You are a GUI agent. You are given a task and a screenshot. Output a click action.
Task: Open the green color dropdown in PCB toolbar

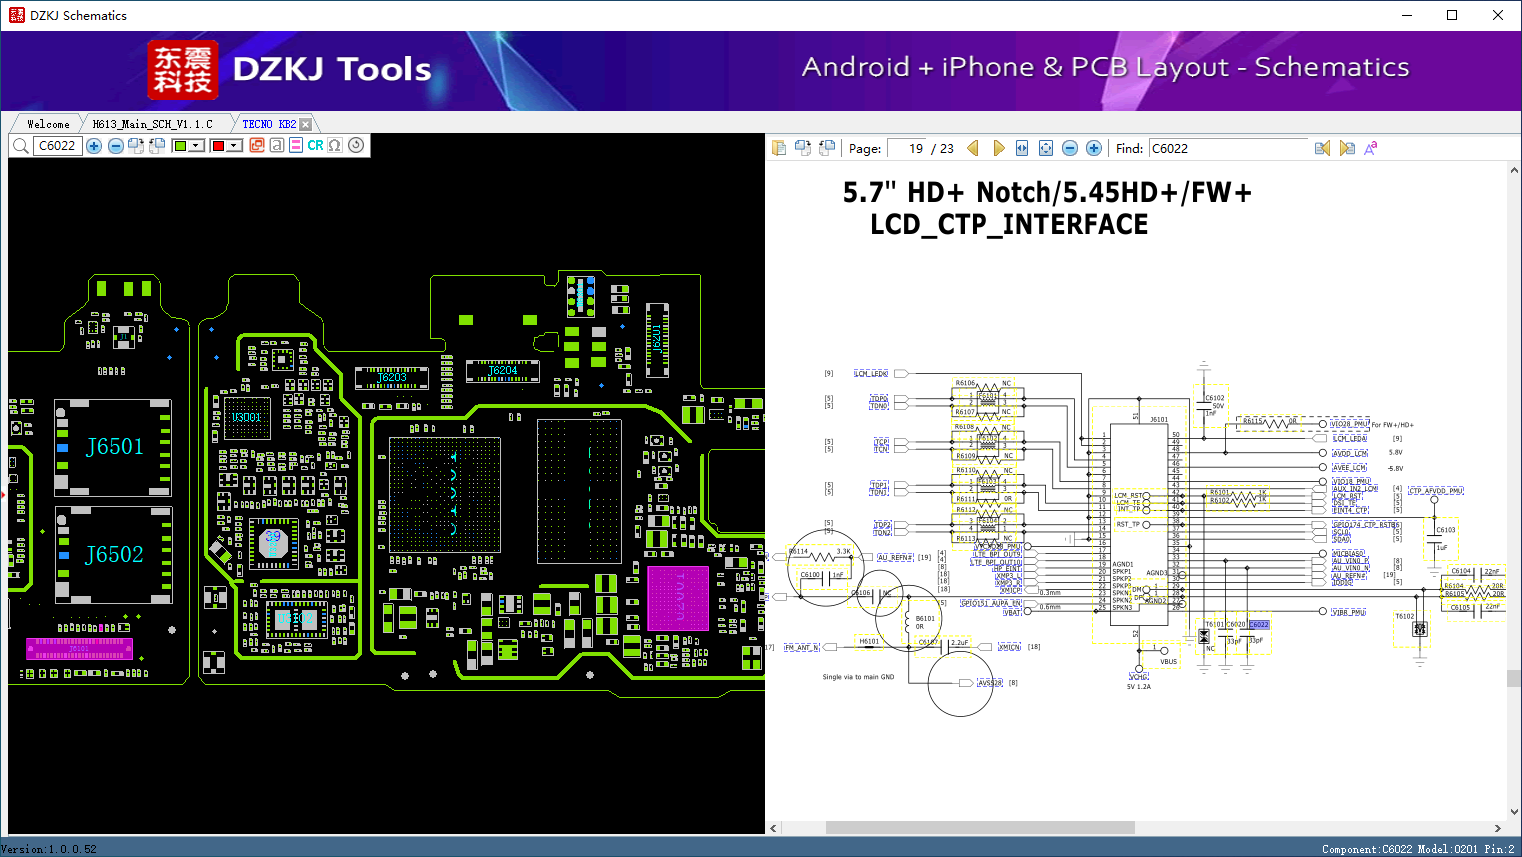point(197,146)
